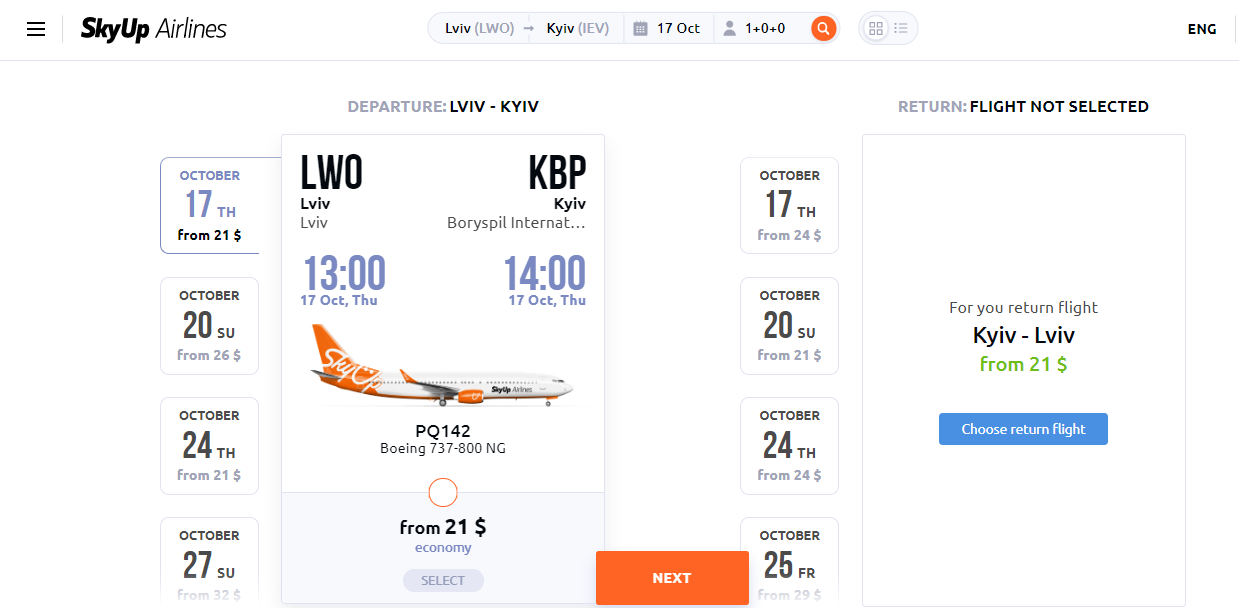1239x608 pixels.
Task: Select return date October 20 from 21 $
Action: (789, 326)
